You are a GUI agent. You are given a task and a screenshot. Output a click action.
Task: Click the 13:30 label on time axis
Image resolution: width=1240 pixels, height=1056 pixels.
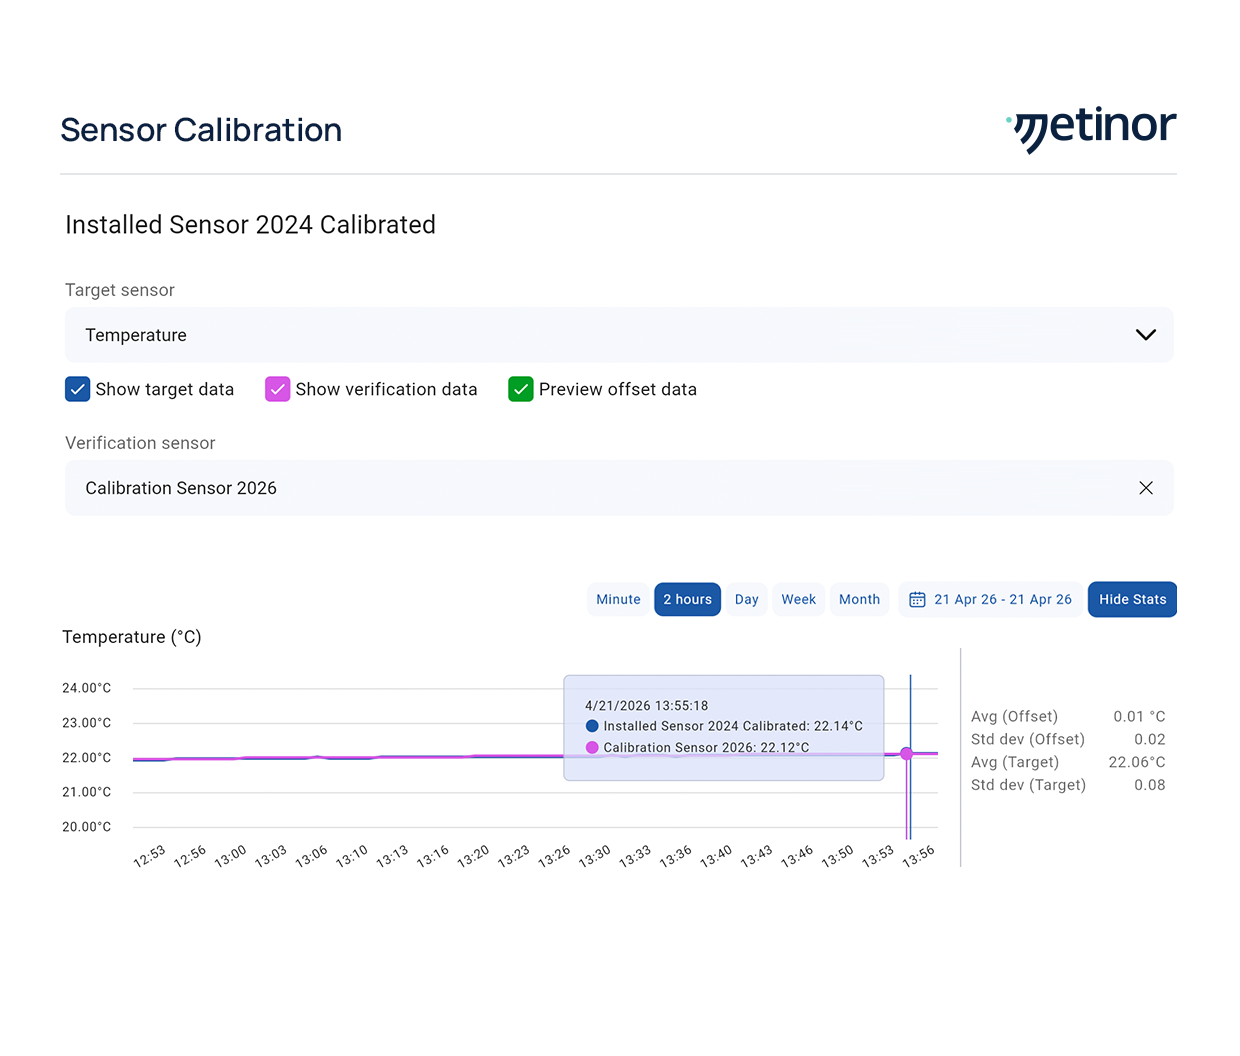595,857
